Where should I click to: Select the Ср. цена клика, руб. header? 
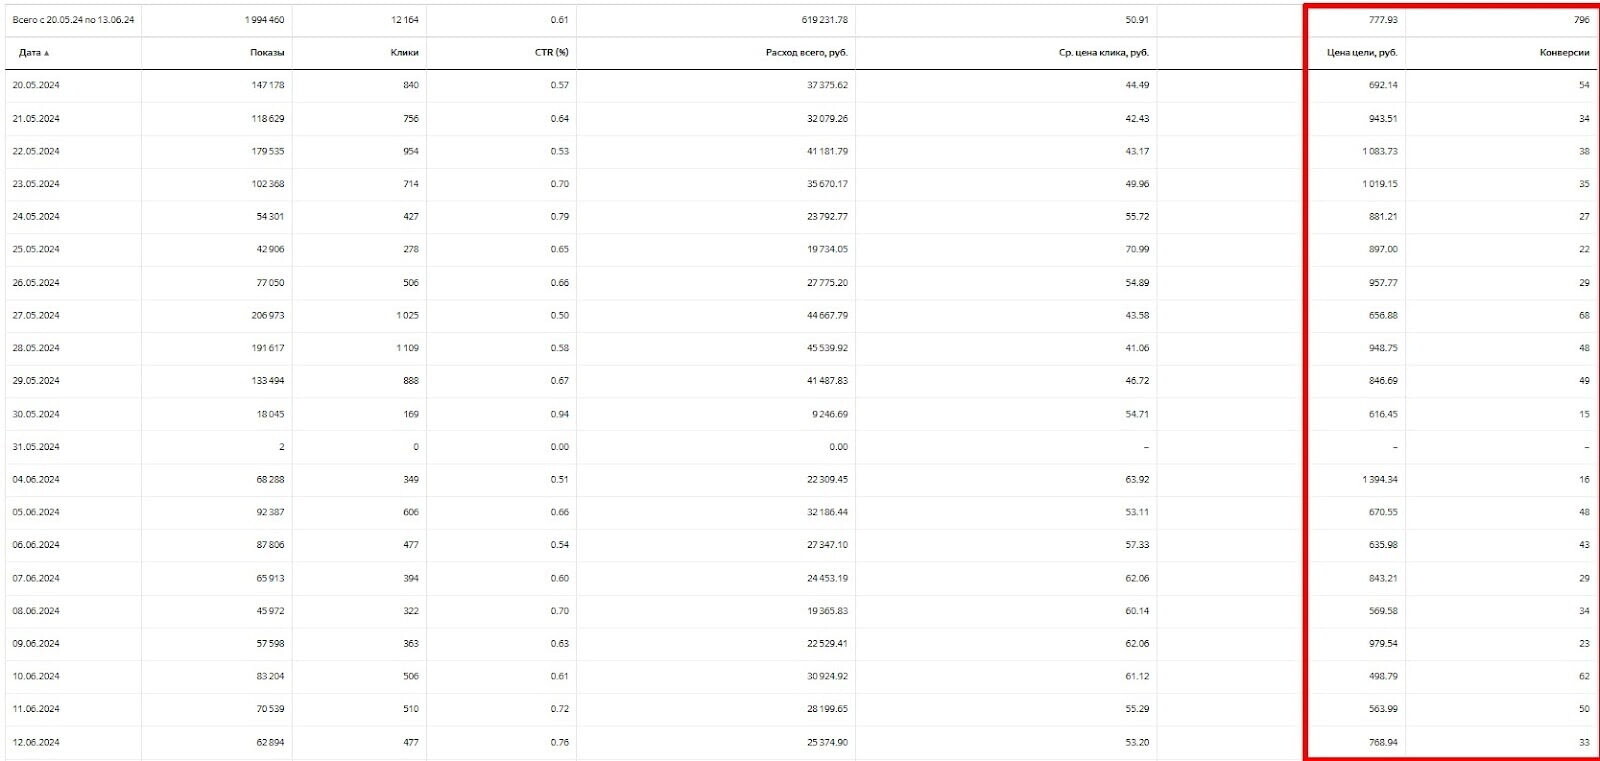point(1104,53)
